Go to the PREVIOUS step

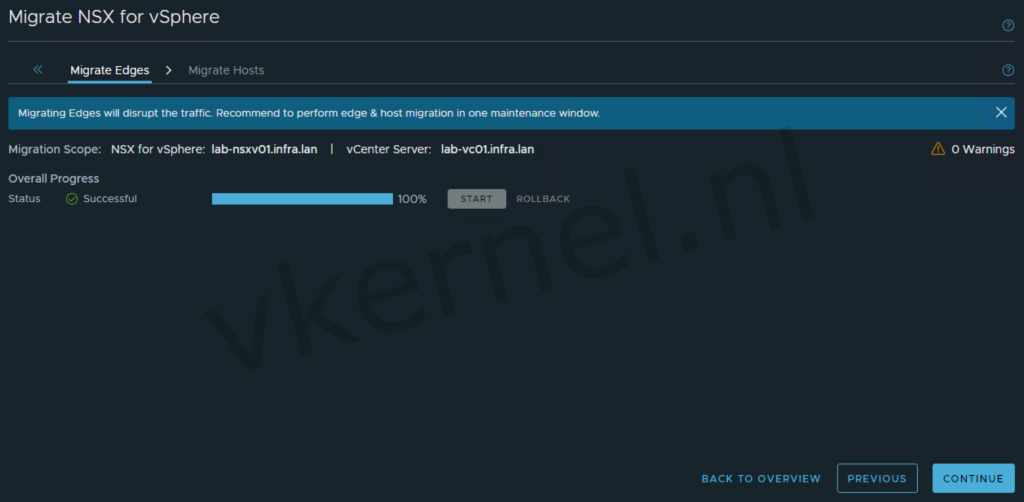(877, 479)
